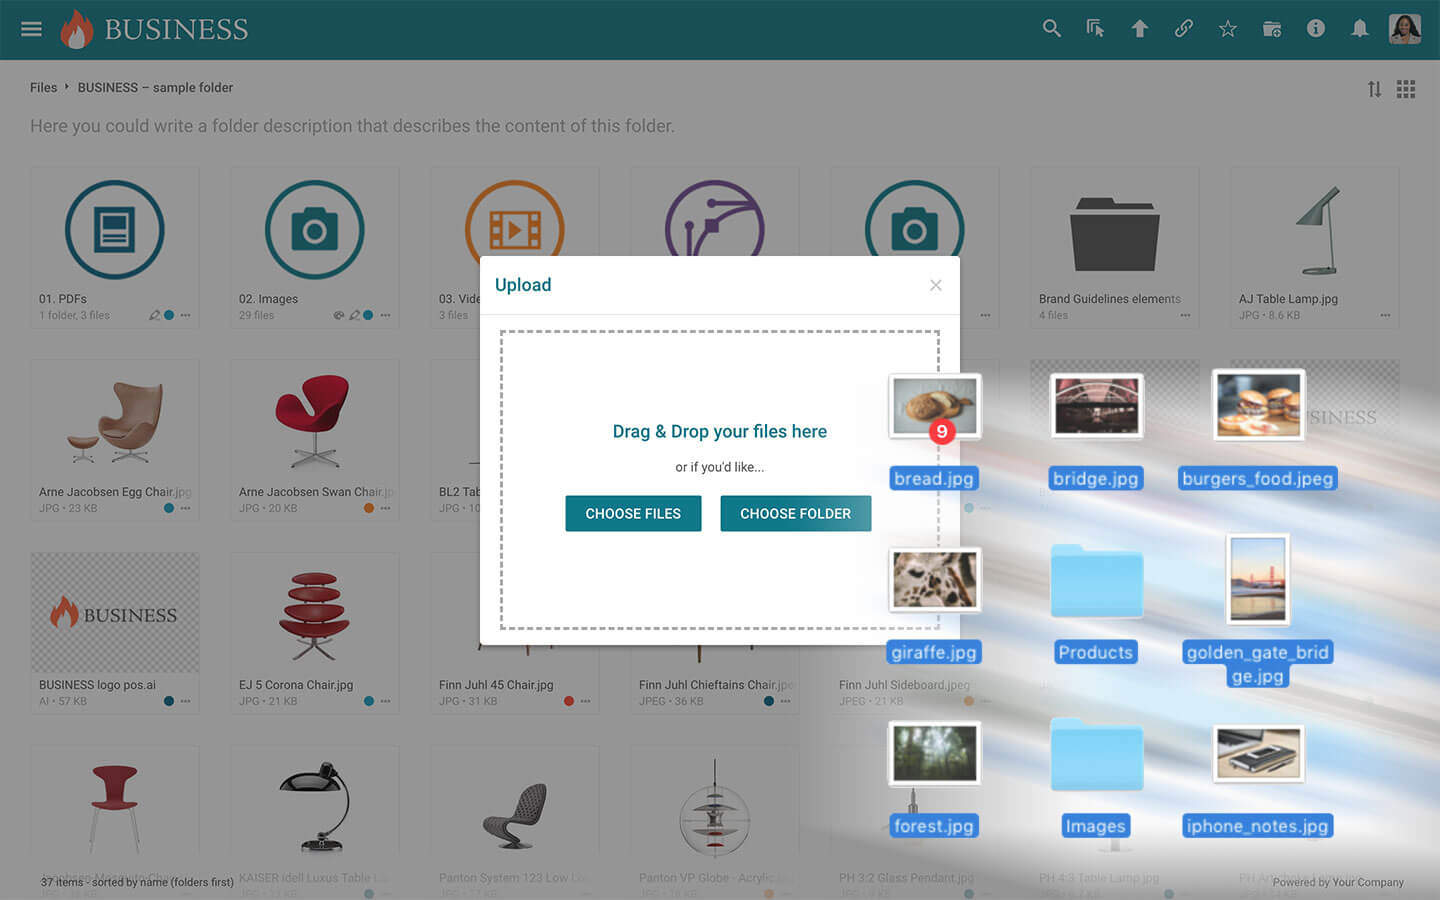
Task: Click the dragged giraffe.jpg file icon
Action: [935, 580]
